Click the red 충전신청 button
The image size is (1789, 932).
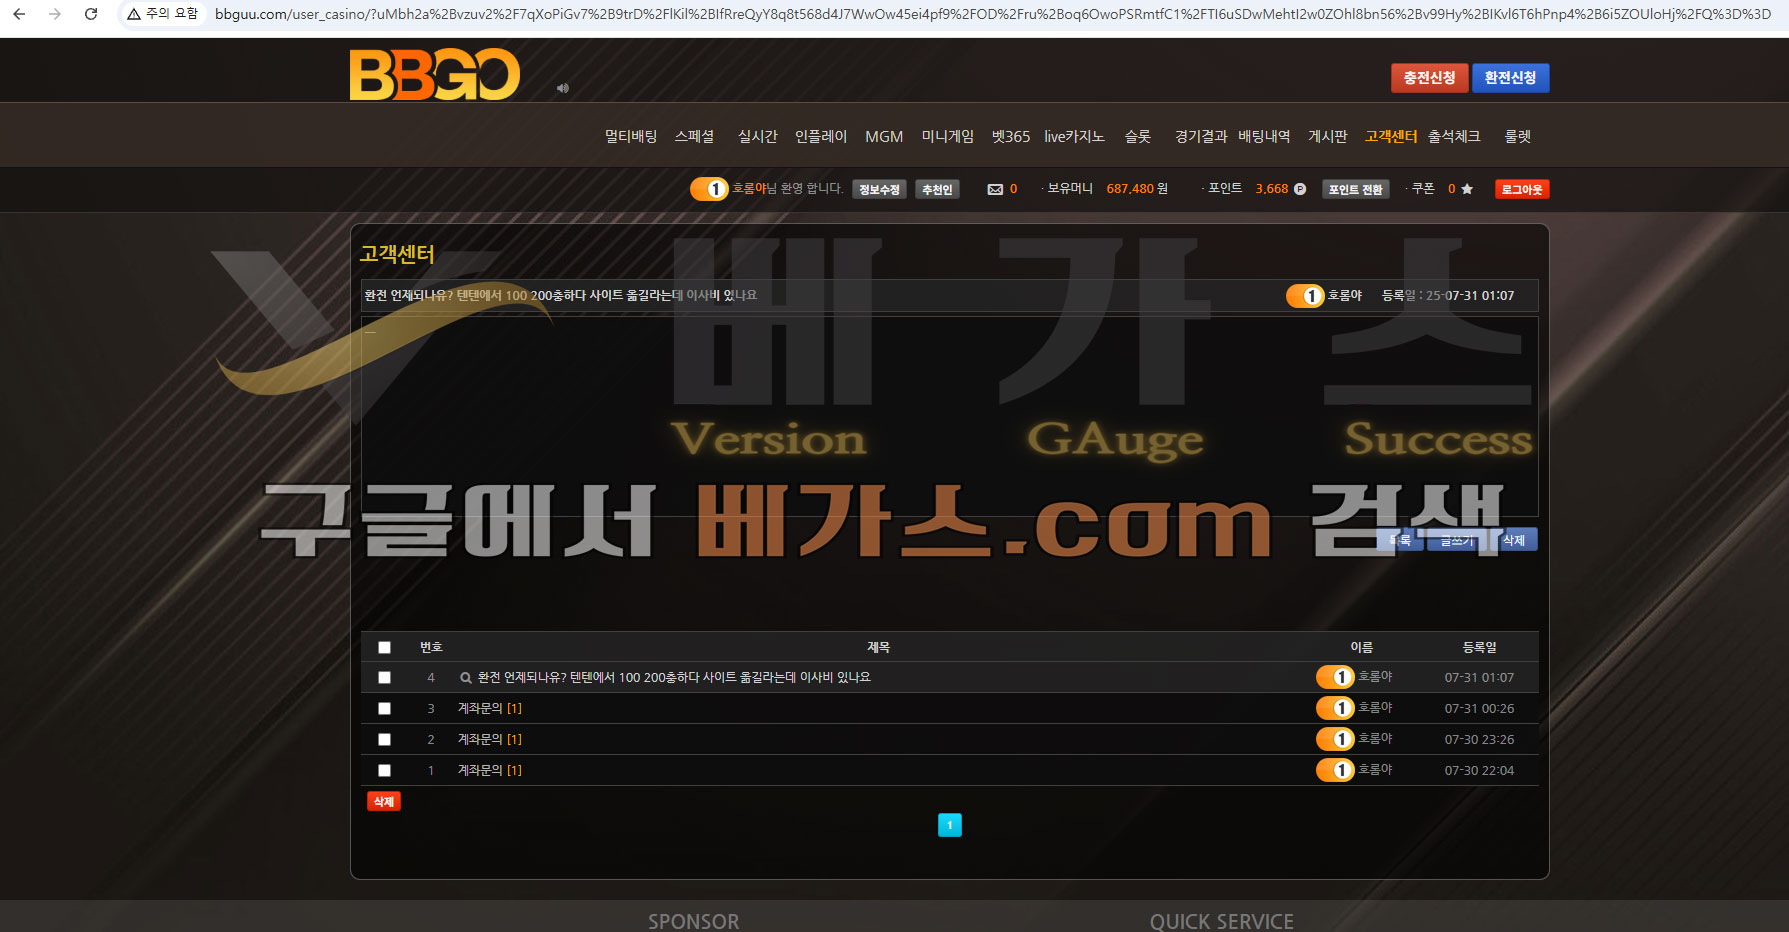click(1429, 78)
